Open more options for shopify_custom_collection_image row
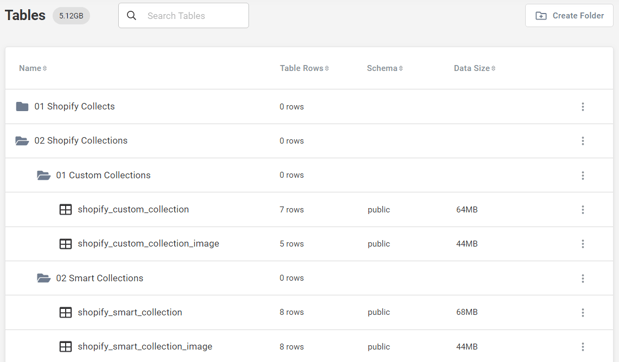 pos(583,244)
